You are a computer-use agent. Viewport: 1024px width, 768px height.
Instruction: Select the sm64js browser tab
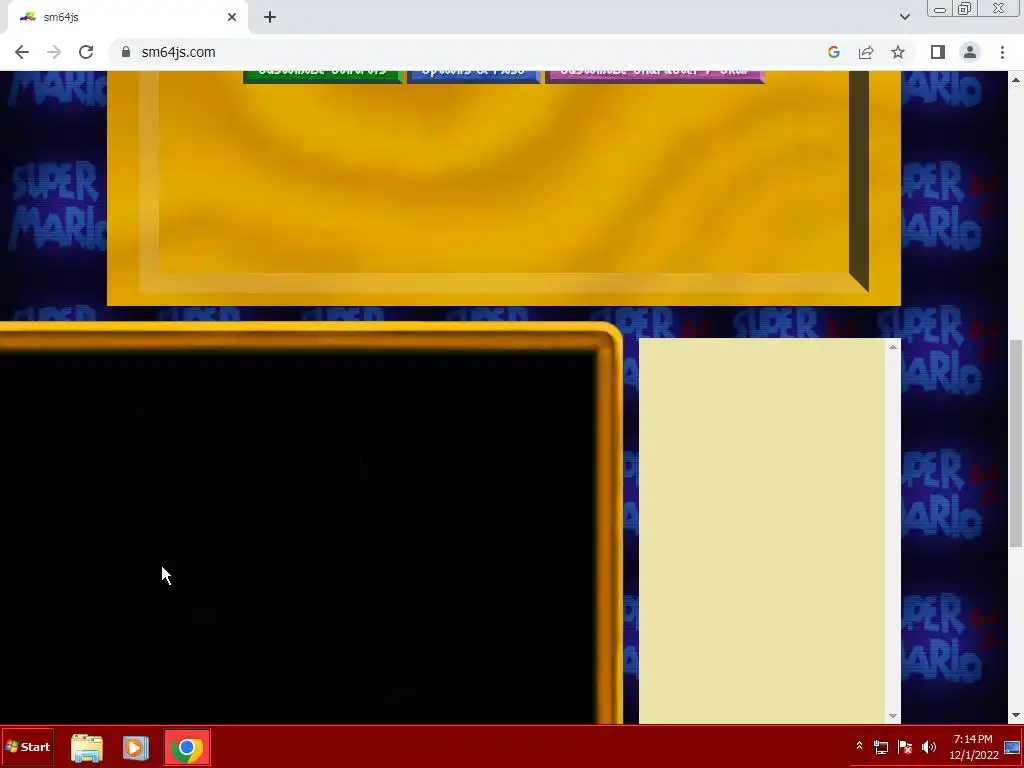tap(127, 18)
